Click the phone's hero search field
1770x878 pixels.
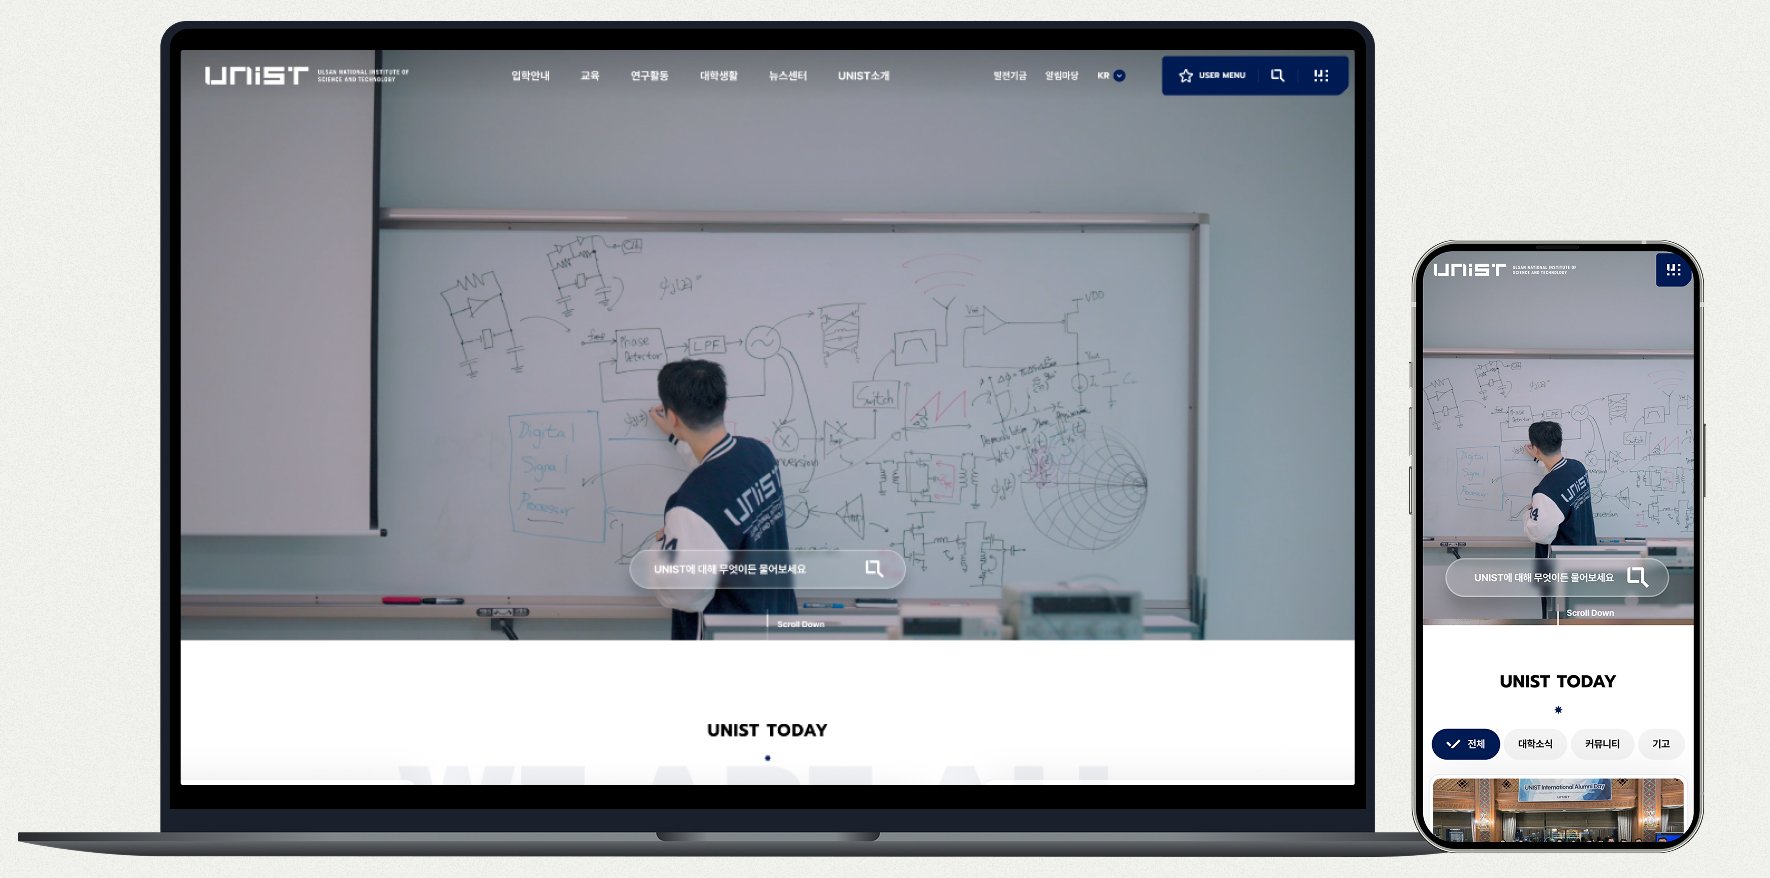pos(1557,578)
